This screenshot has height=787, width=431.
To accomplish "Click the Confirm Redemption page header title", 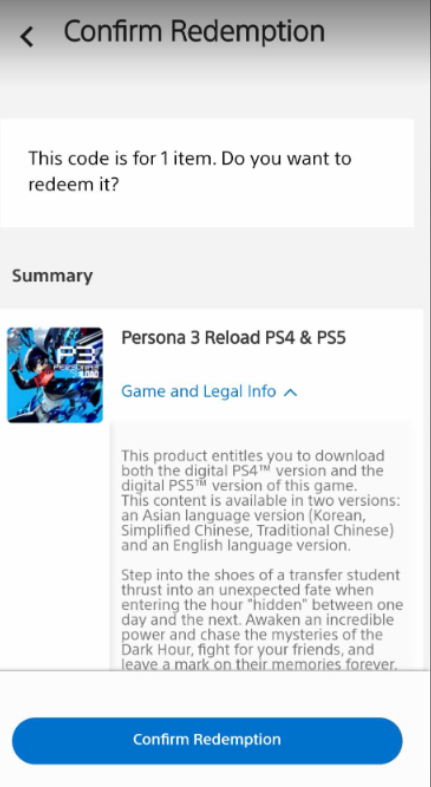I will coord(194,31).
